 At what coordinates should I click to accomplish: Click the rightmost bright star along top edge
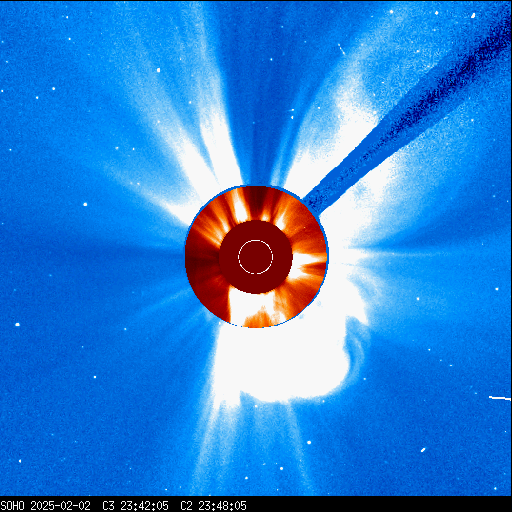[x=473, y=15]
